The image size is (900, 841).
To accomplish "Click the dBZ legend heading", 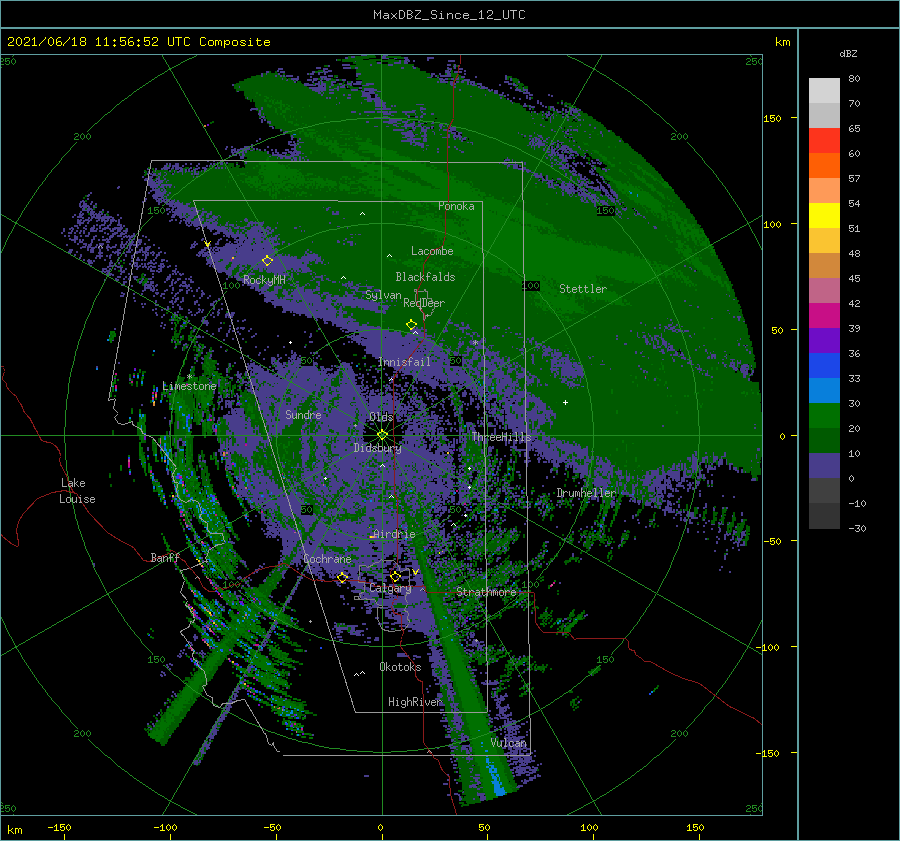I will click(x=848, y=53).
